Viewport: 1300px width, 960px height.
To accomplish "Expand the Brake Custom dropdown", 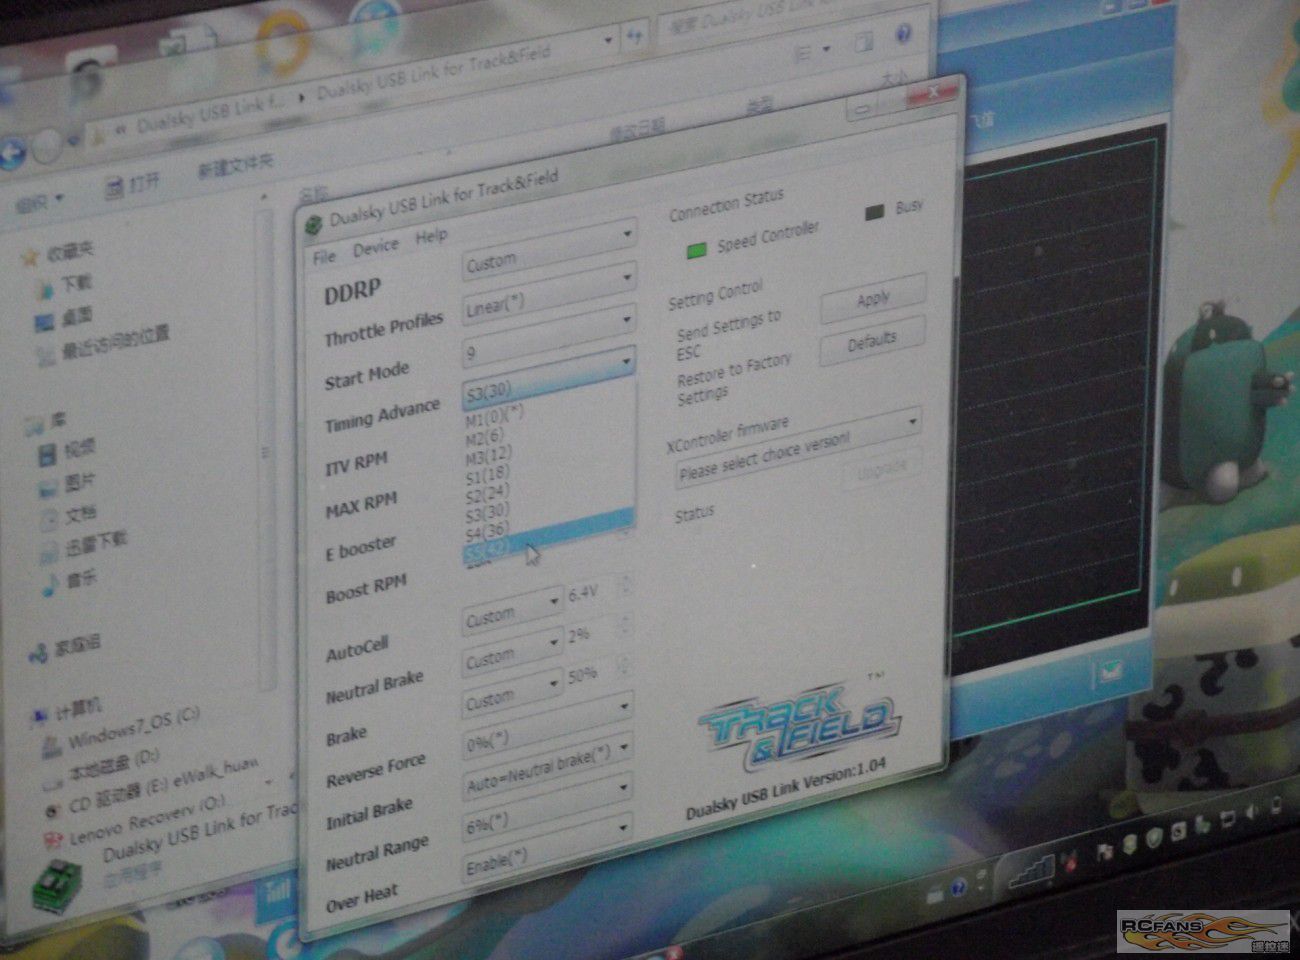I will [x=512, y=694].
